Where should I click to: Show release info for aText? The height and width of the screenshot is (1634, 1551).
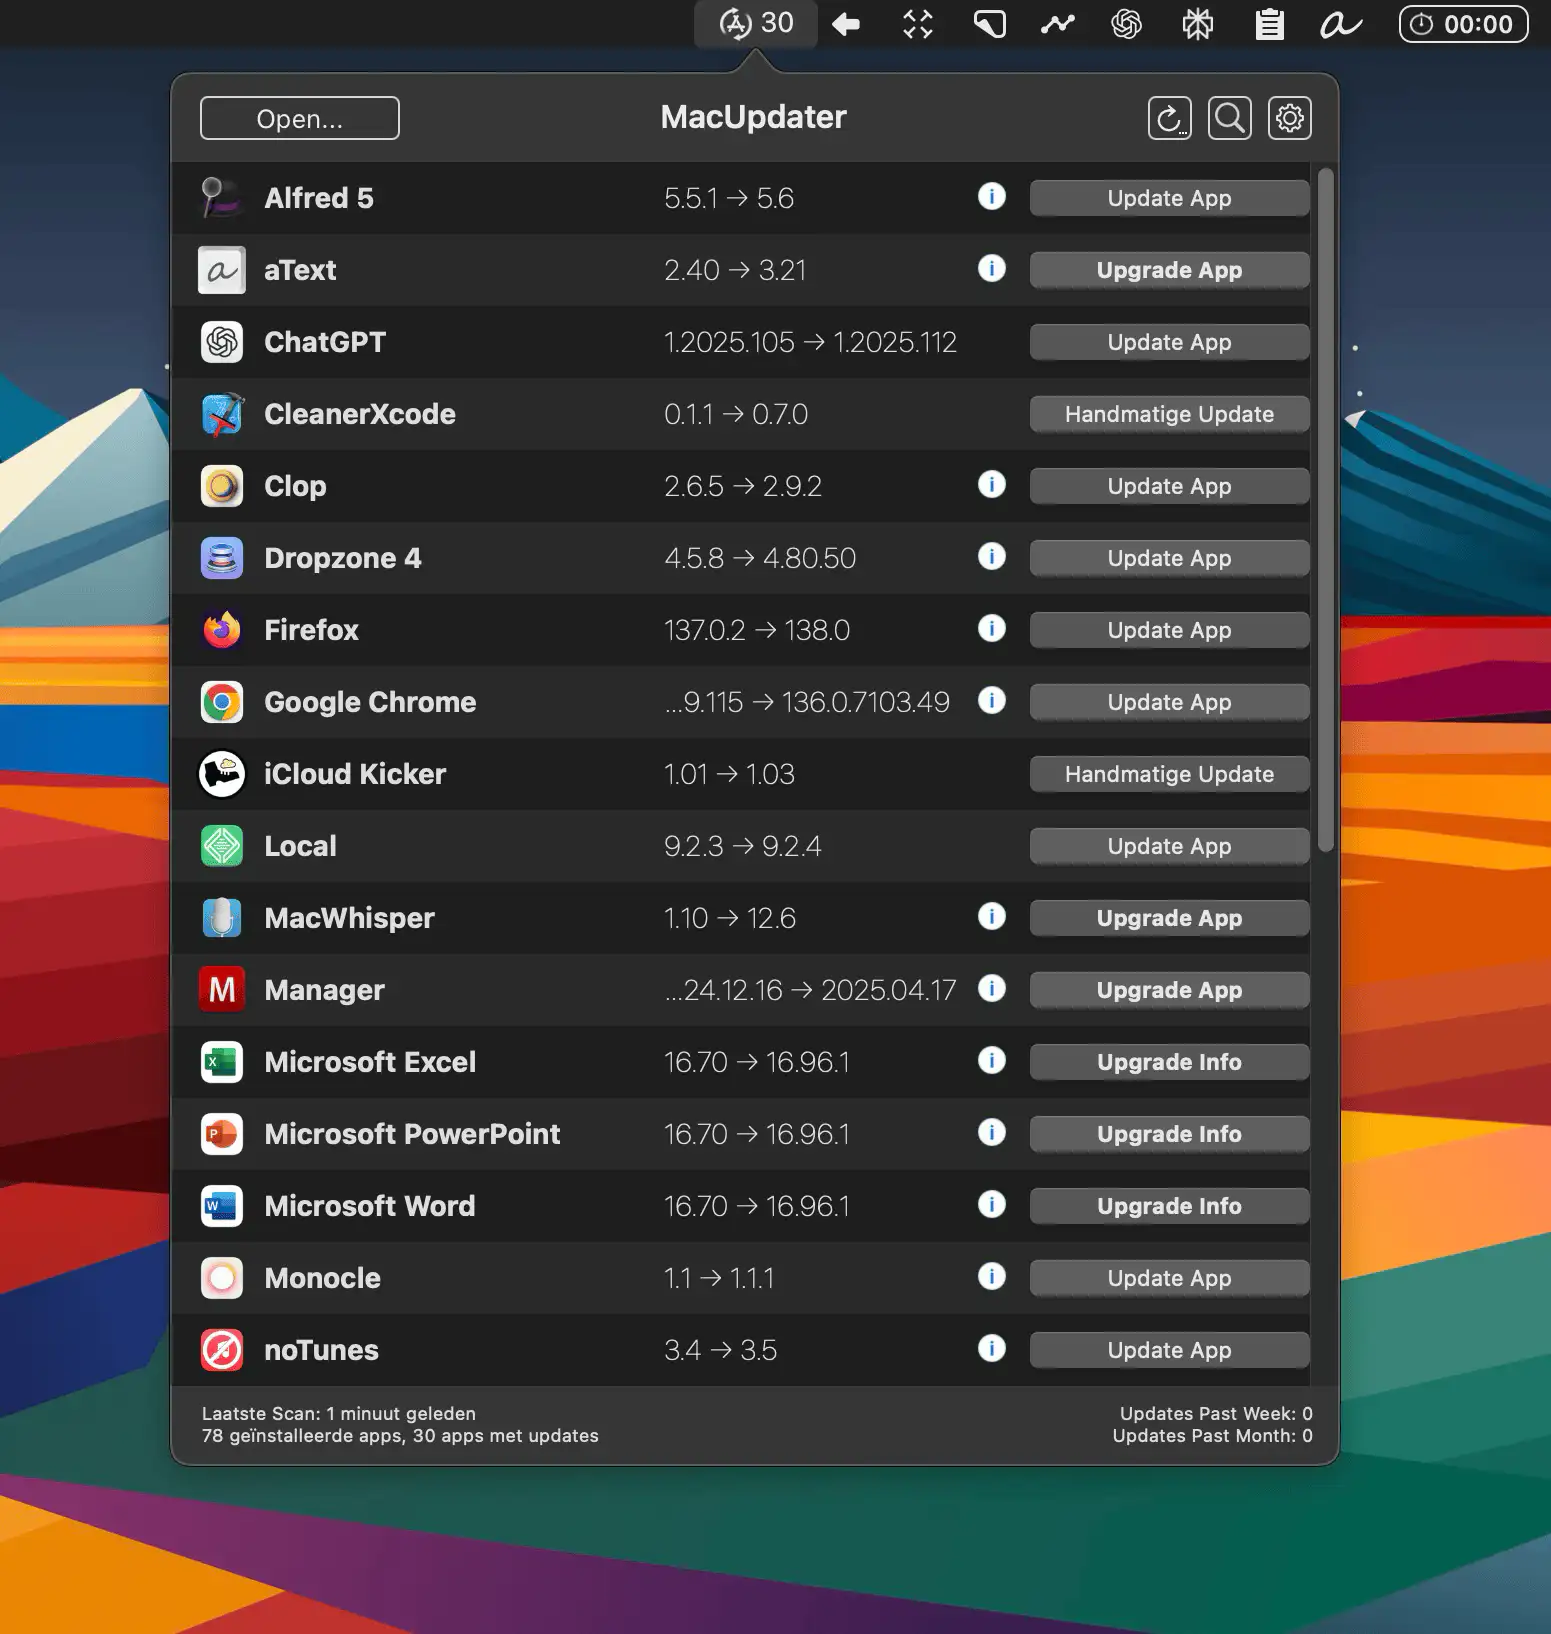click(991, 268)
